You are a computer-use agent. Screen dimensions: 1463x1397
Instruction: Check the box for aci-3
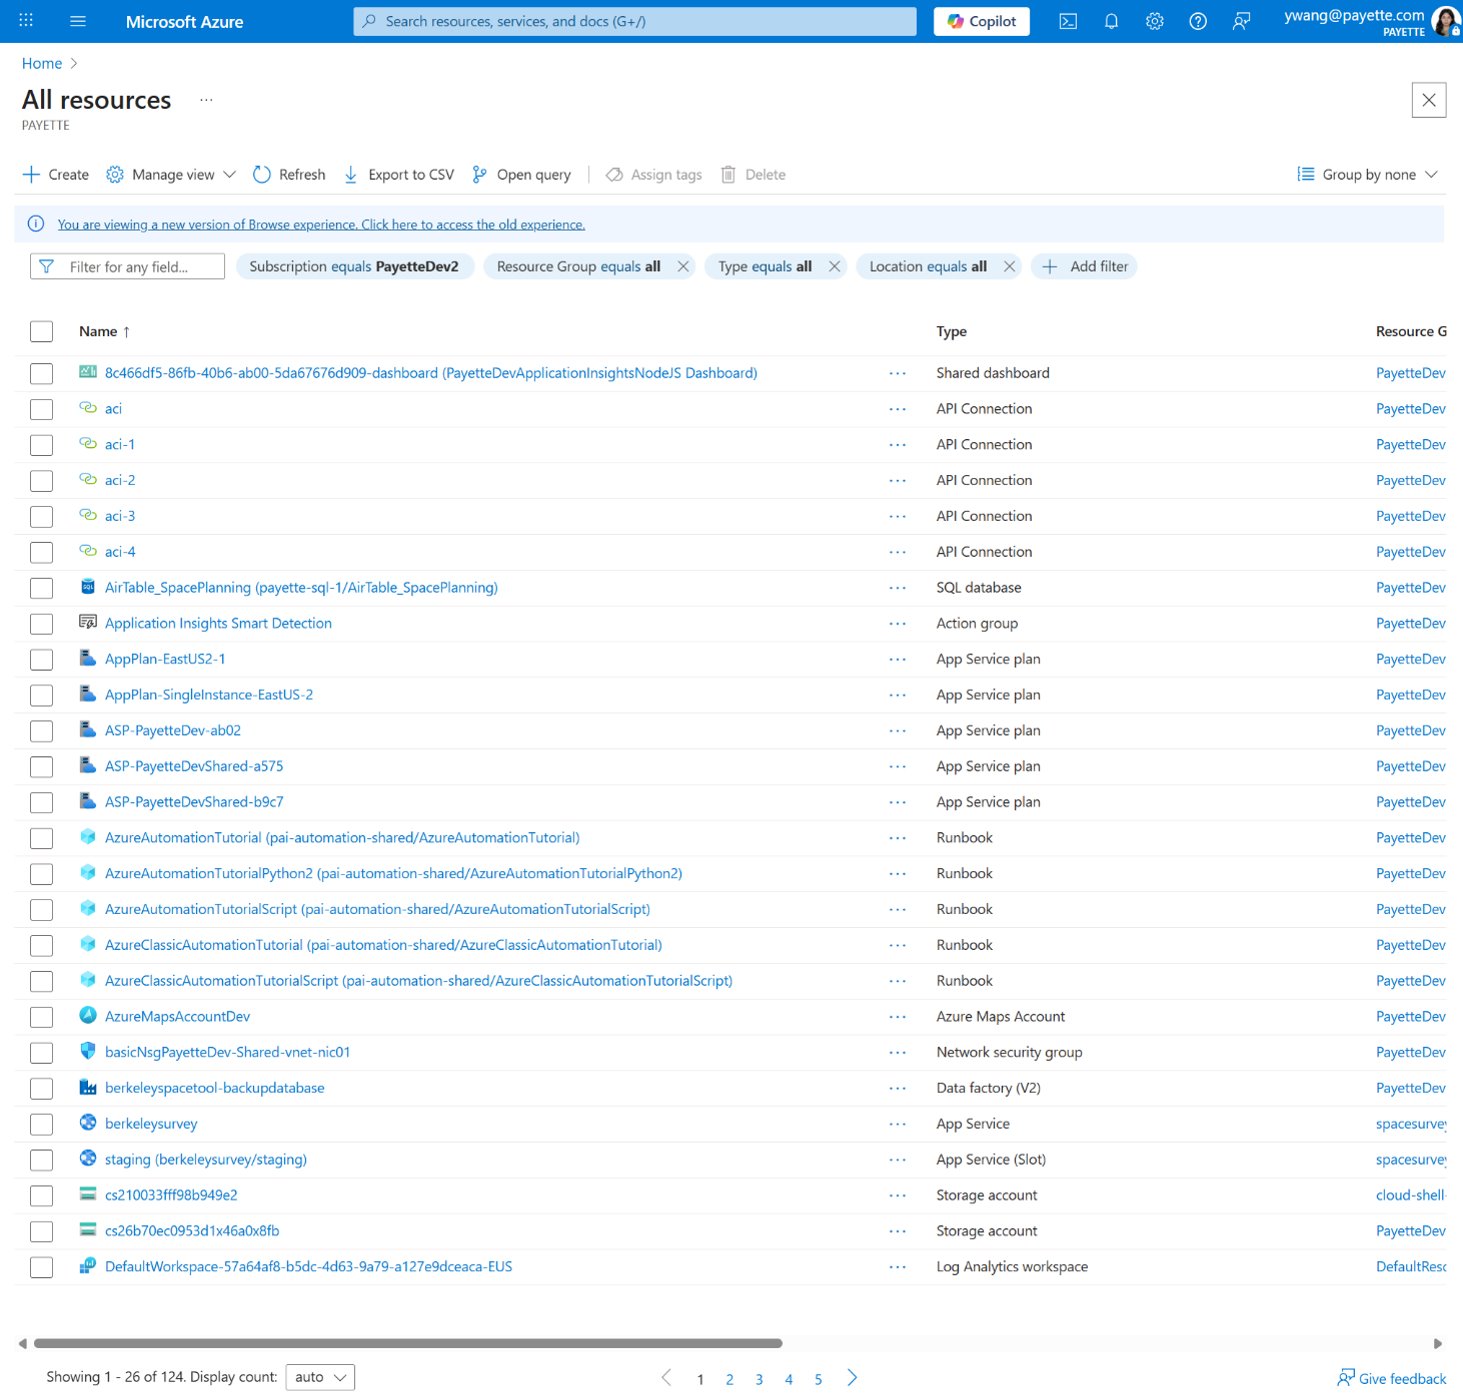tap(41, 517)
